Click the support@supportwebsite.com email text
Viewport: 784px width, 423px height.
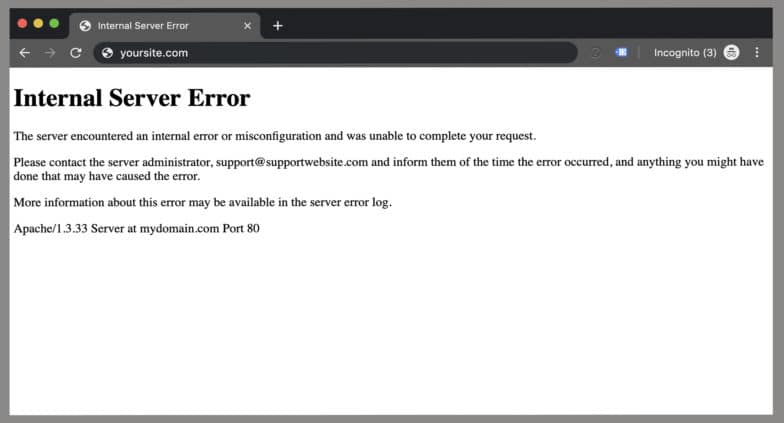[292, 162]
